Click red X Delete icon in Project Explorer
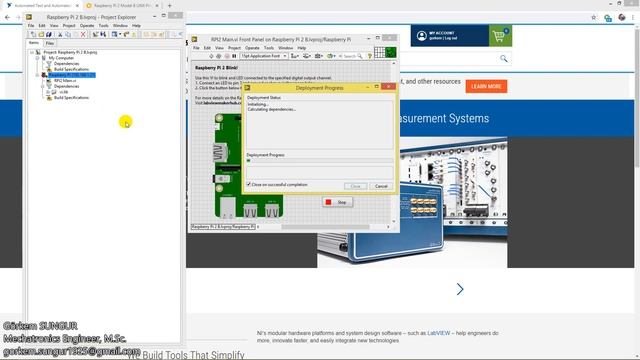This screenshot has width=640, height=360. tap(83, 35)
